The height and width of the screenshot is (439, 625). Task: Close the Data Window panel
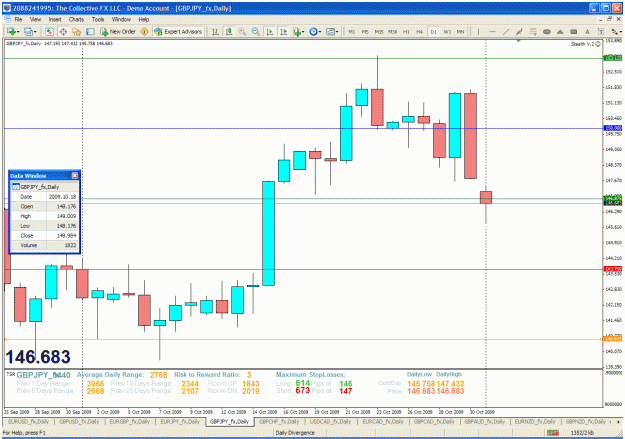pos(75,175)
